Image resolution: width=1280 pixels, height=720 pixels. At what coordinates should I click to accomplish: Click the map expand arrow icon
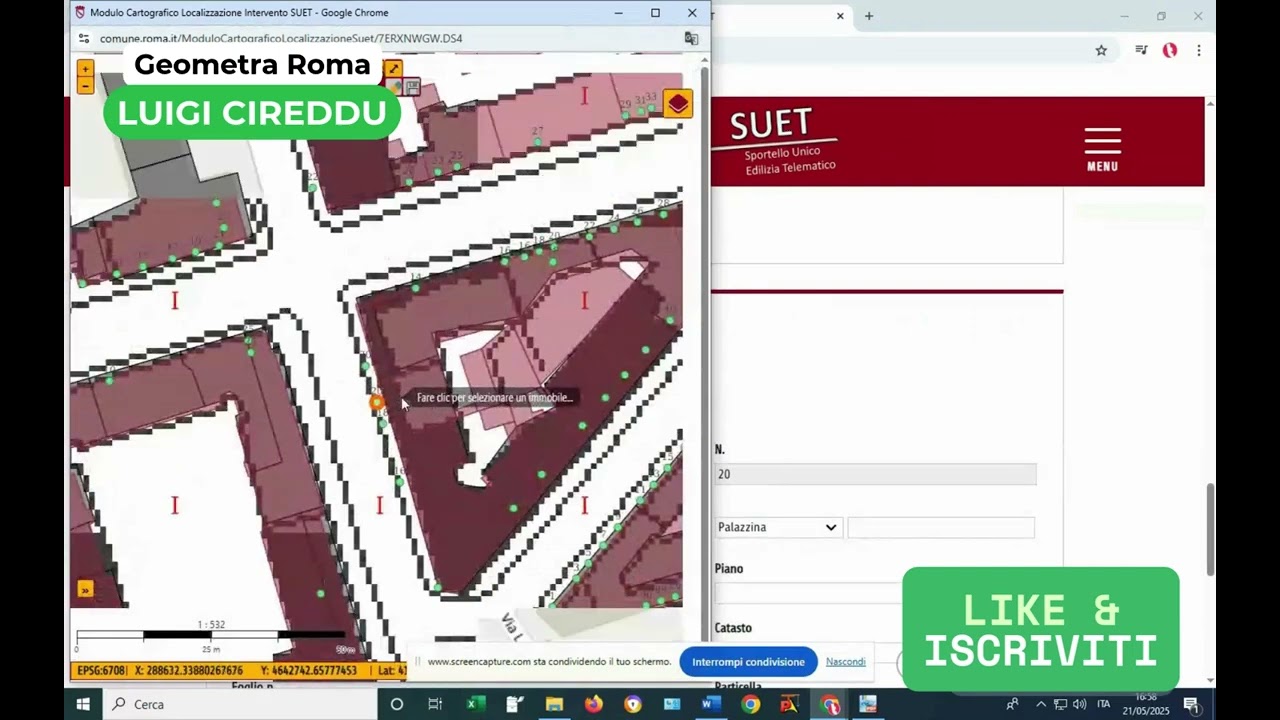tap(393, 69)
